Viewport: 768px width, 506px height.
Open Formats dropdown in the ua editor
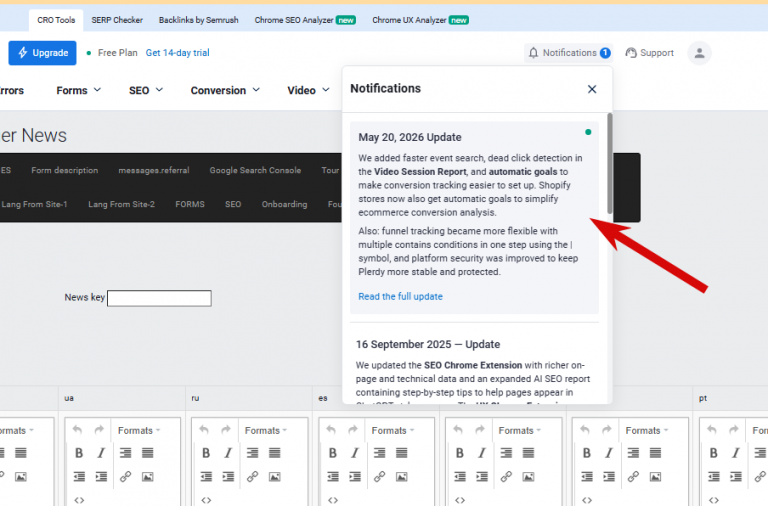139,431
